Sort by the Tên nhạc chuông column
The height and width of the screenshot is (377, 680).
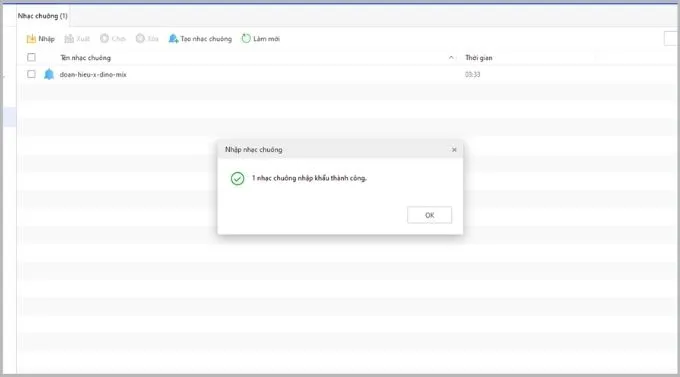(x=85, y=58)
